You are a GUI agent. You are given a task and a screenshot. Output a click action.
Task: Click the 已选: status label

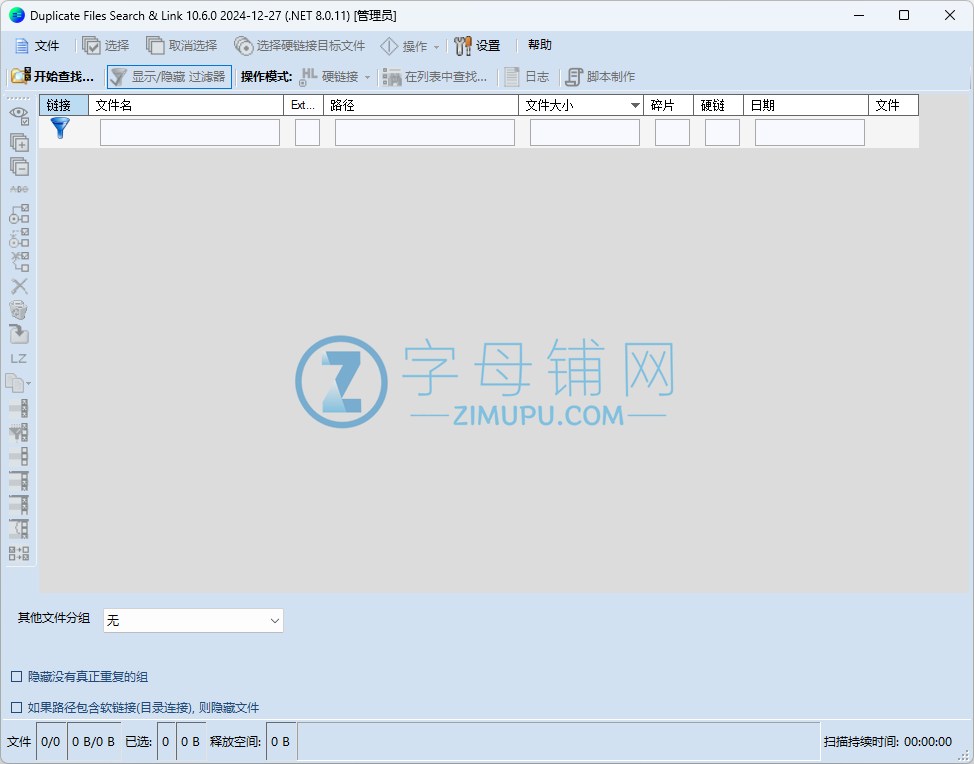139,742
